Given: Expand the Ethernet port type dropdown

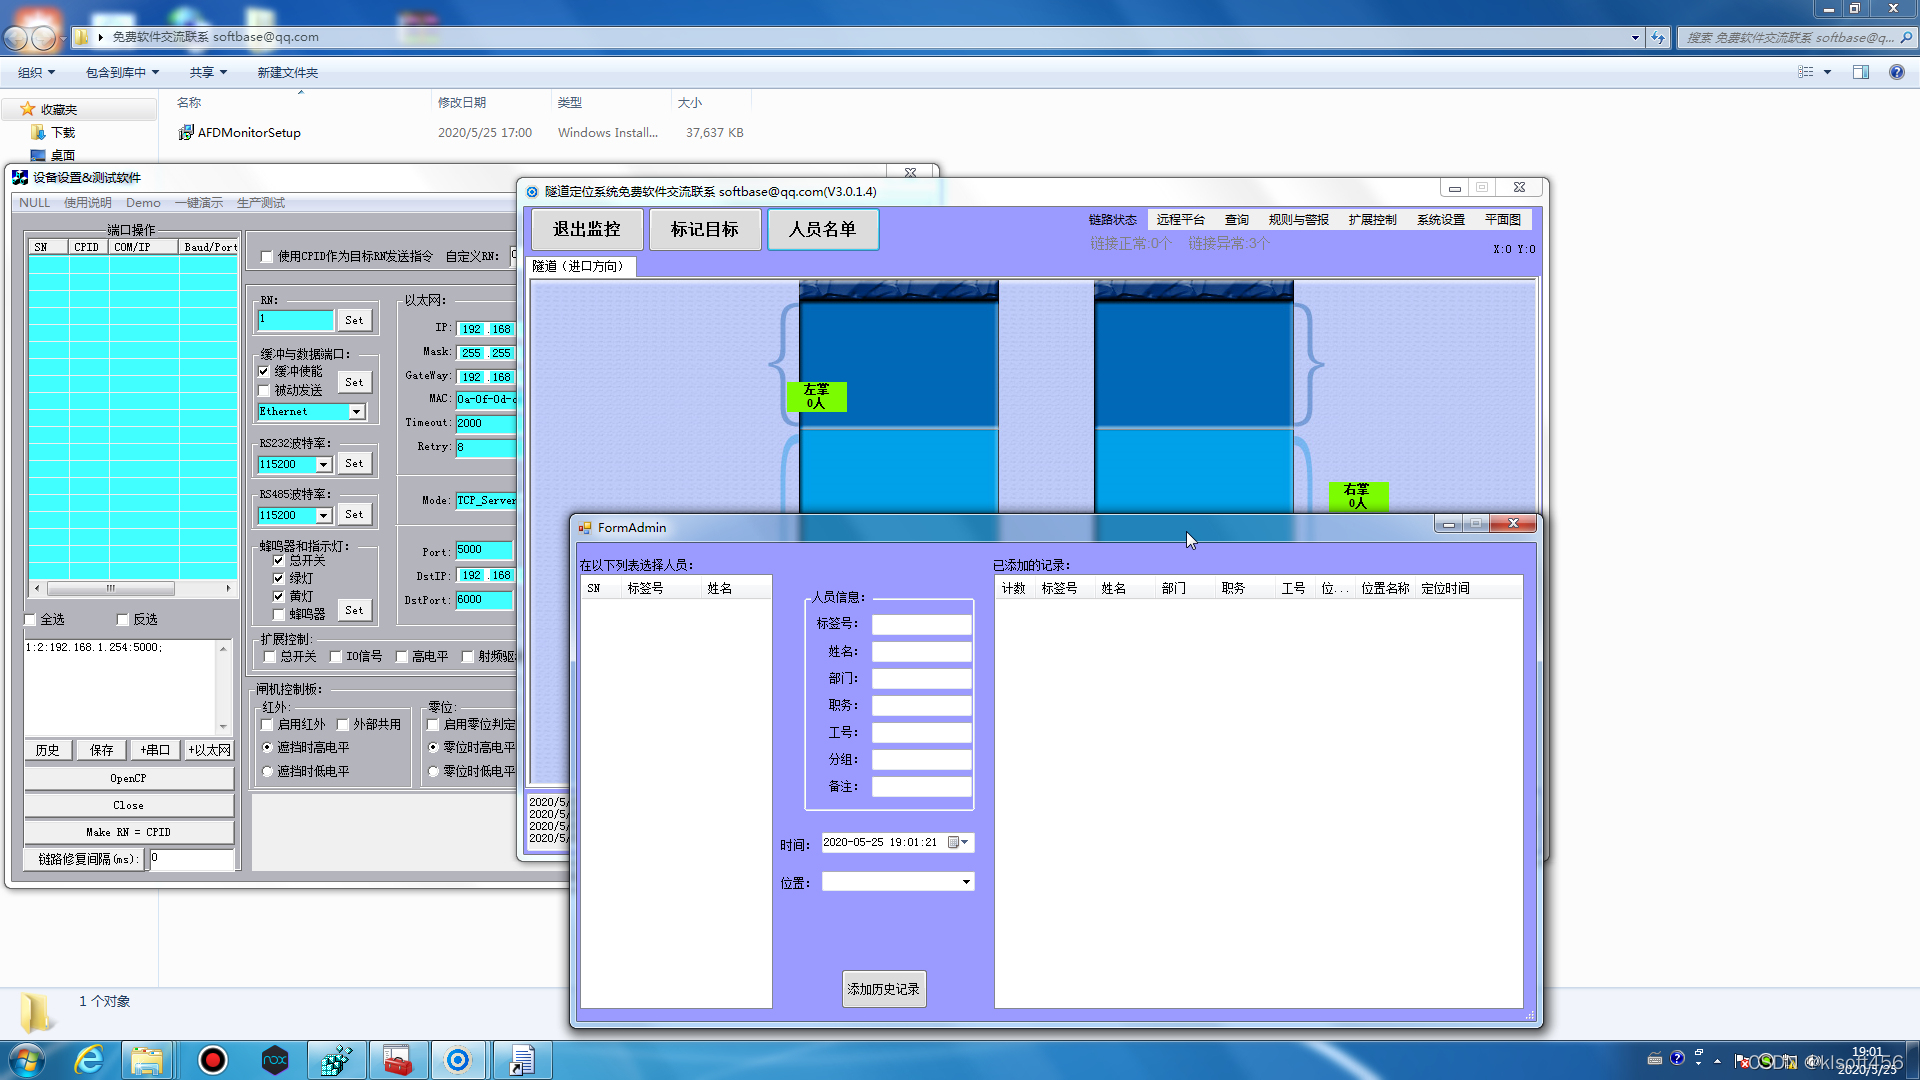Looking at the screenshot, I should tap(356, 412).
